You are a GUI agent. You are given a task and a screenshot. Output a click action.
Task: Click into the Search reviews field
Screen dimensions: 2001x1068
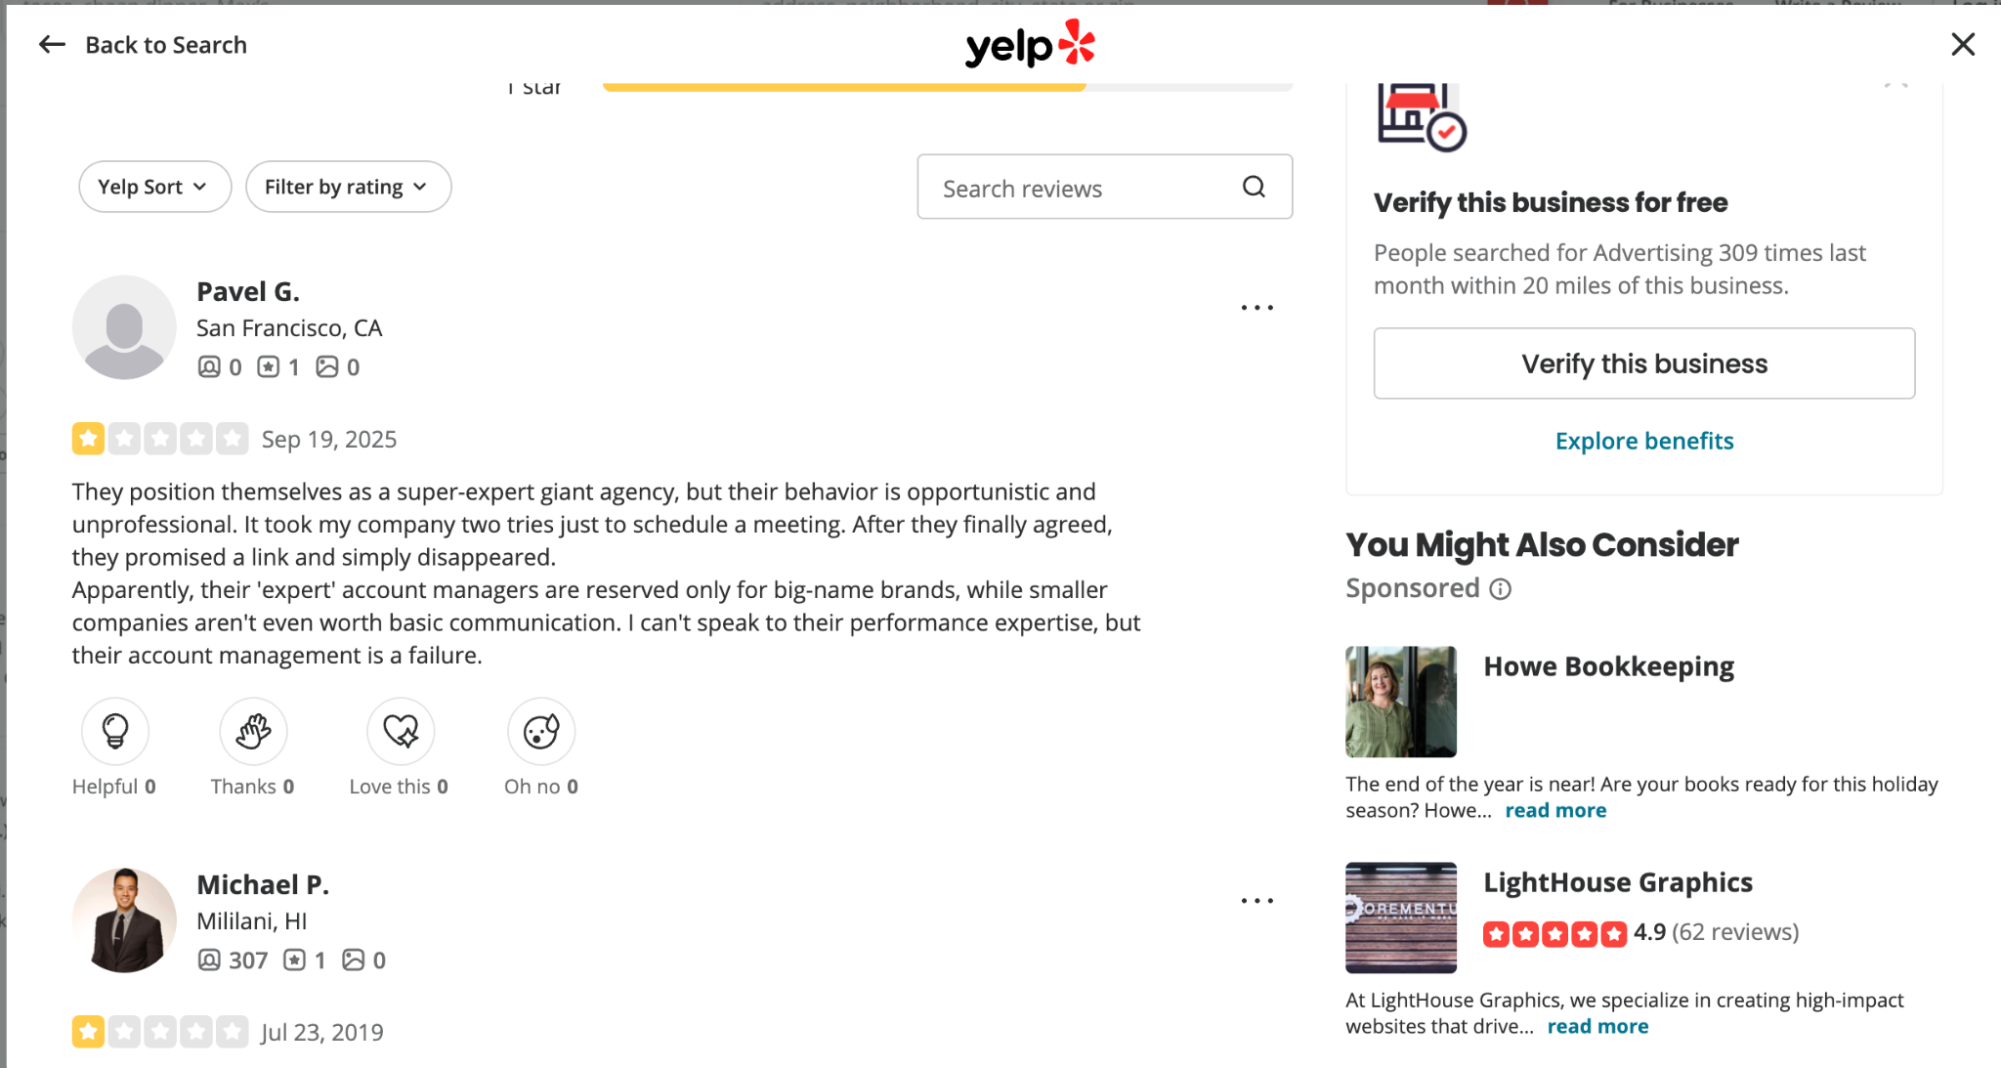pyautogui.click(x=1080, y=188)
